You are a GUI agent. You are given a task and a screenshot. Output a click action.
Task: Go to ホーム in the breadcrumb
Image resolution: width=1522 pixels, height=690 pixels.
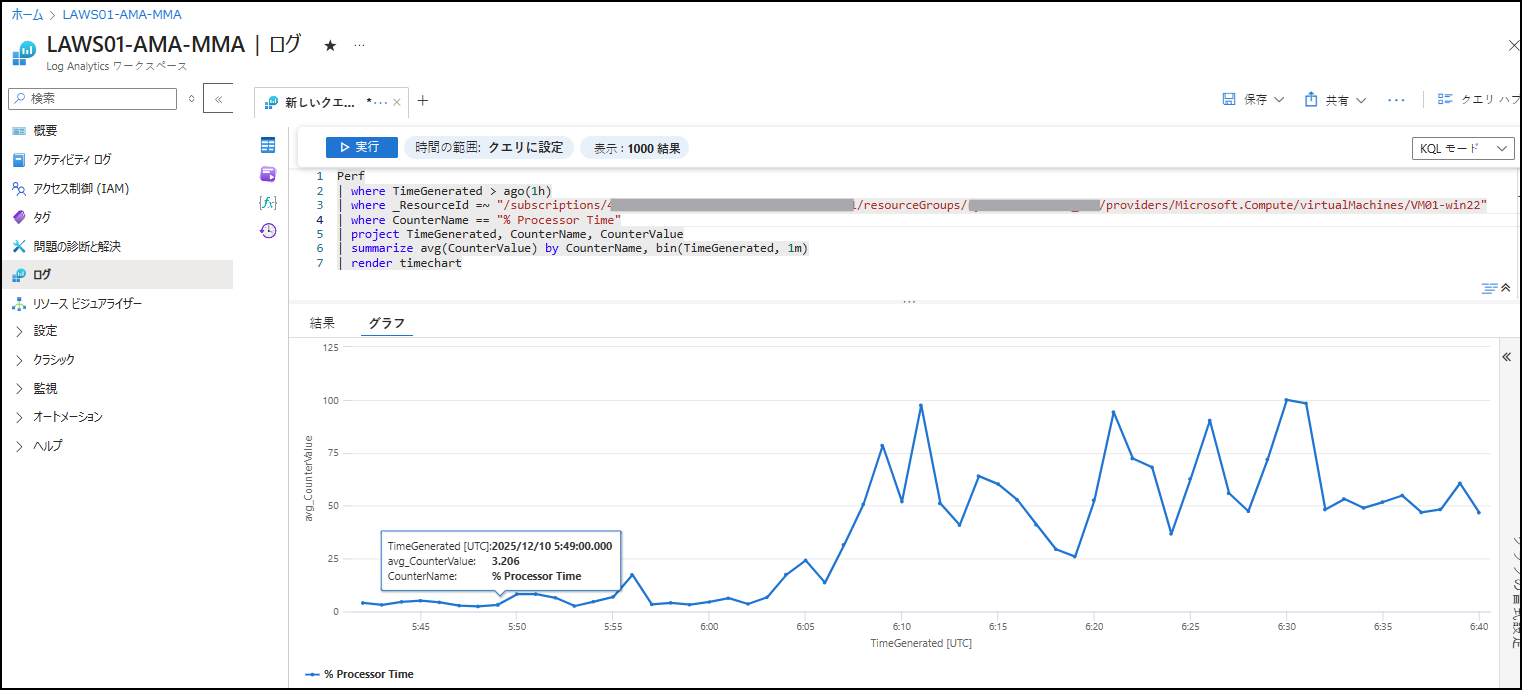tap(27, 15)
